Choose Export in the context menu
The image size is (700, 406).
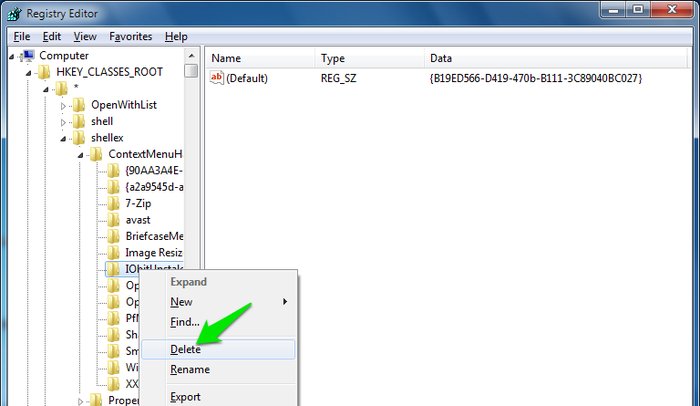[218, 397]
